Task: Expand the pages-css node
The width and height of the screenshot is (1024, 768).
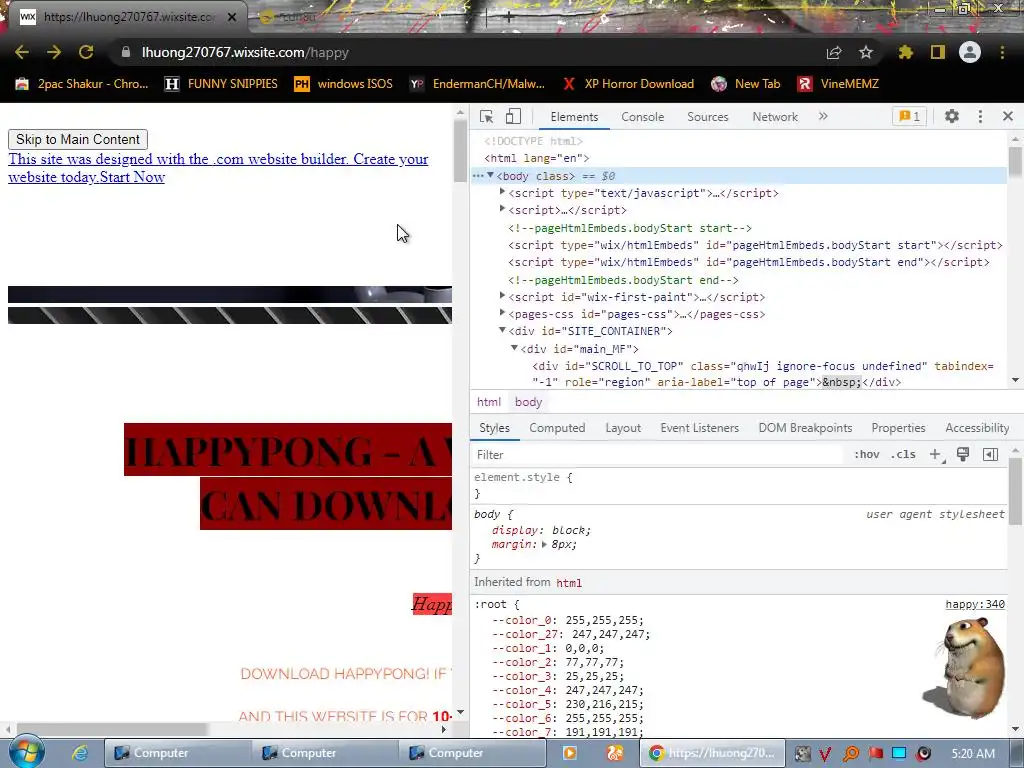Action: pos(502,313)
